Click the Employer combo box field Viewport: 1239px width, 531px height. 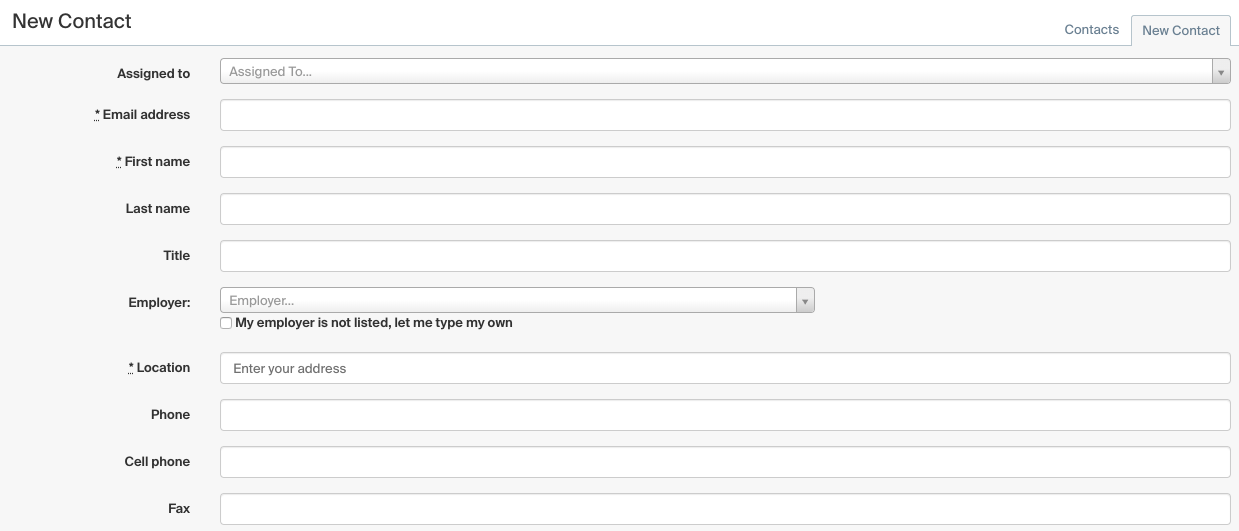517,300
